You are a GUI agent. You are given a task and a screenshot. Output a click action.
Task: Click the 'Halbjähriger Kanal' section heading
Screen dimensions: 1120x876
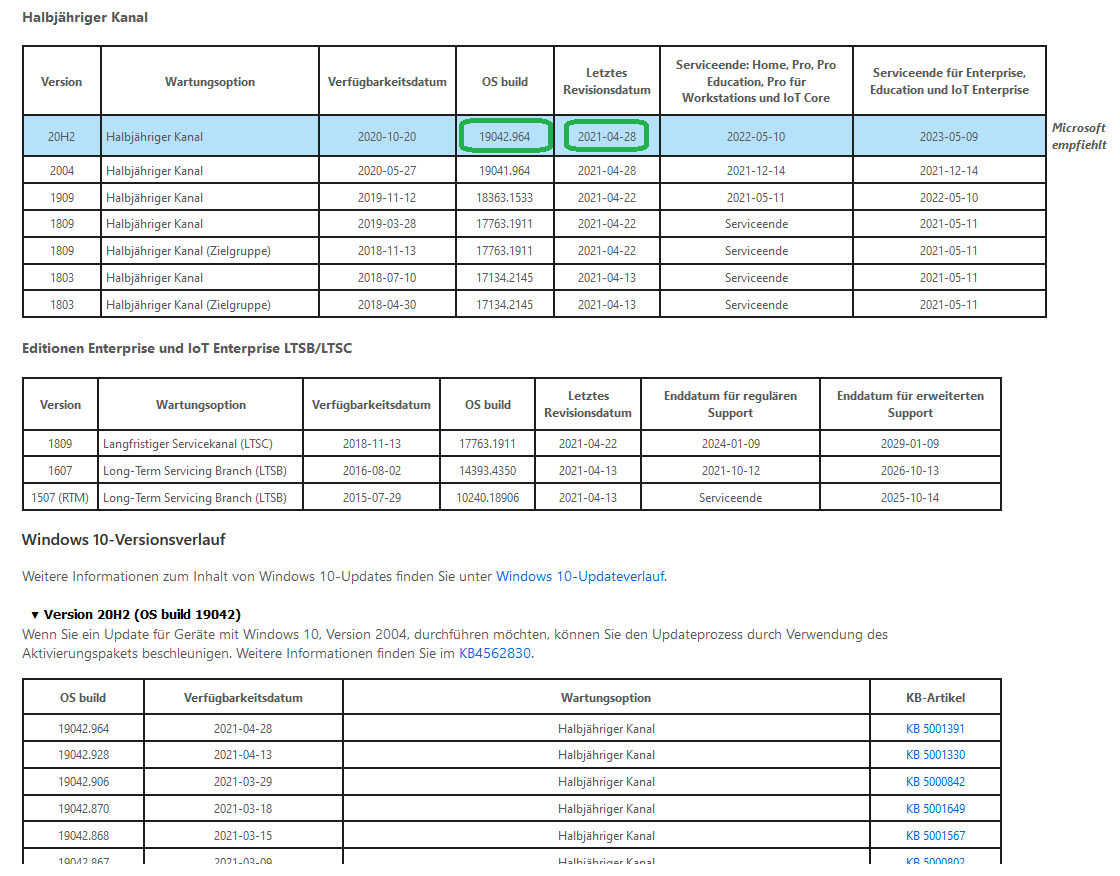[85, 17]
